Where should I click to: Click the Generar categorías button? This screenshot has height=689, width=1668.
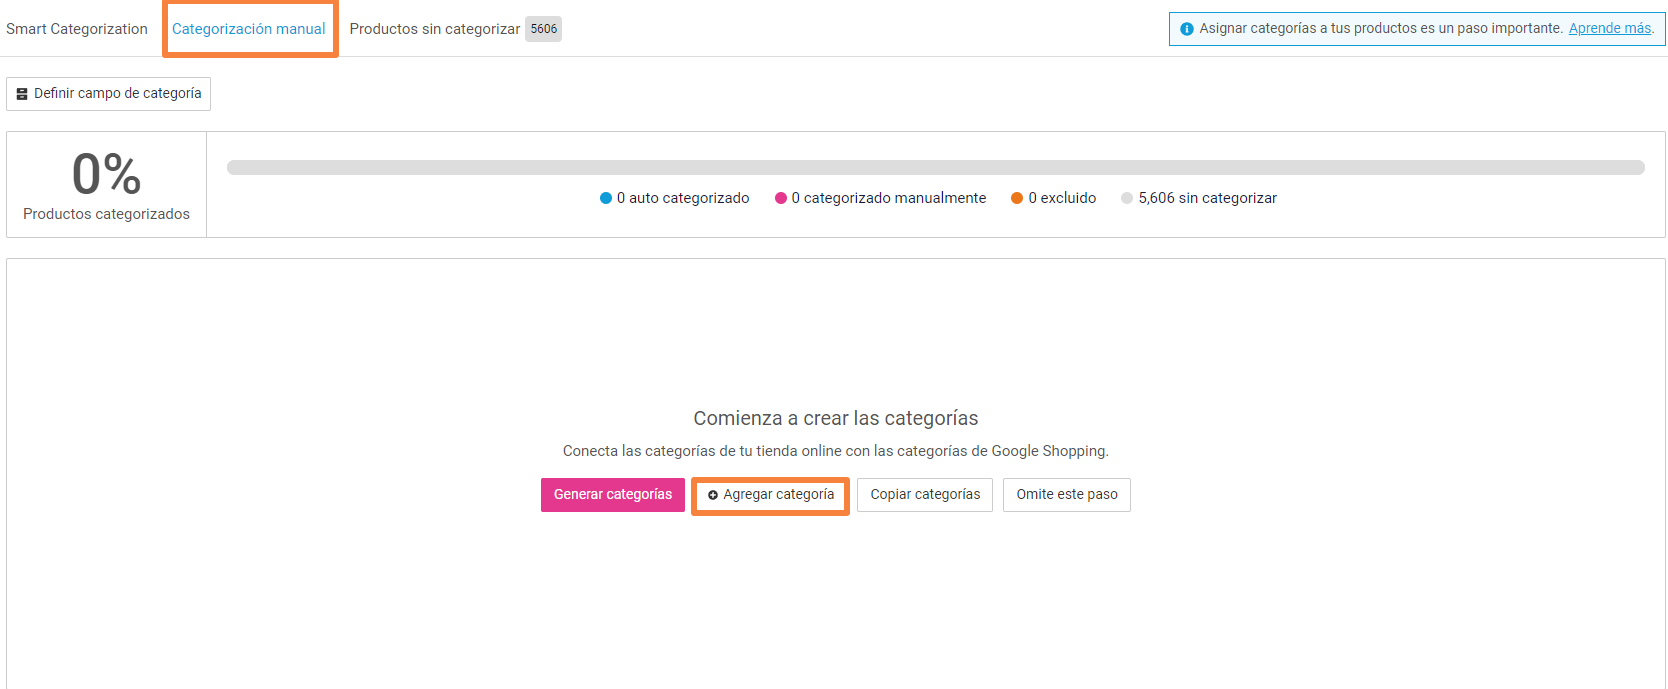pyautogui.click(x=613, y=495)
